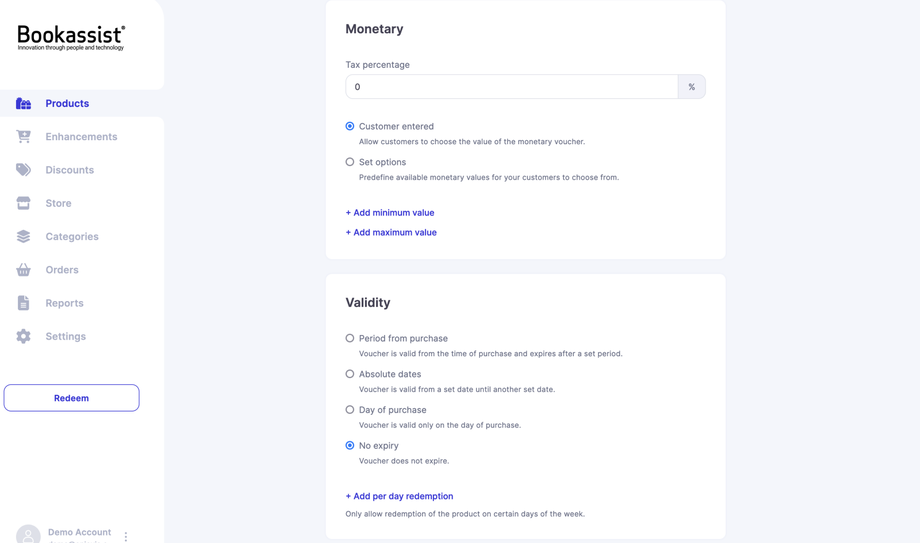
Task: Select Period from purchase validity
Action: point(350,339)
